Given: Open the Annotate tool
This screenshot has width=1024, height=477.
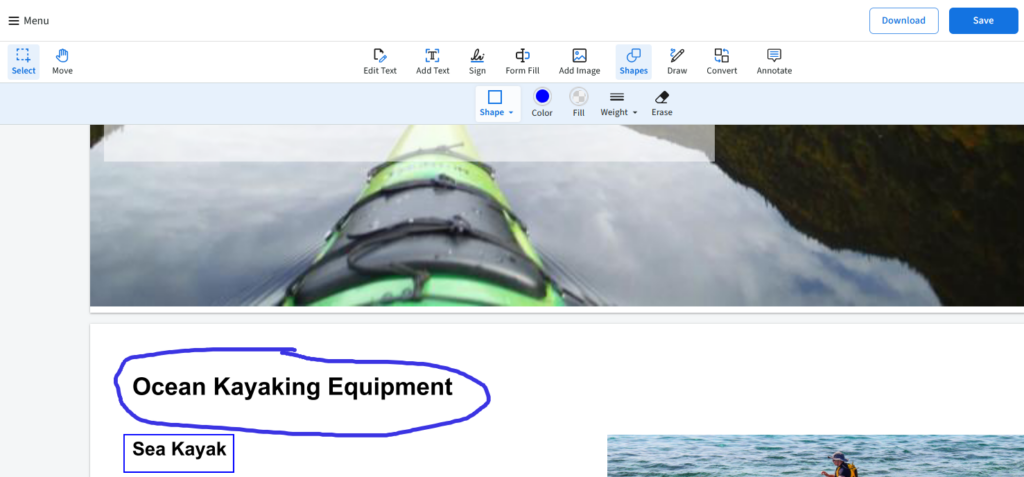Looking at the screenshot, I should tap(775, 62).
